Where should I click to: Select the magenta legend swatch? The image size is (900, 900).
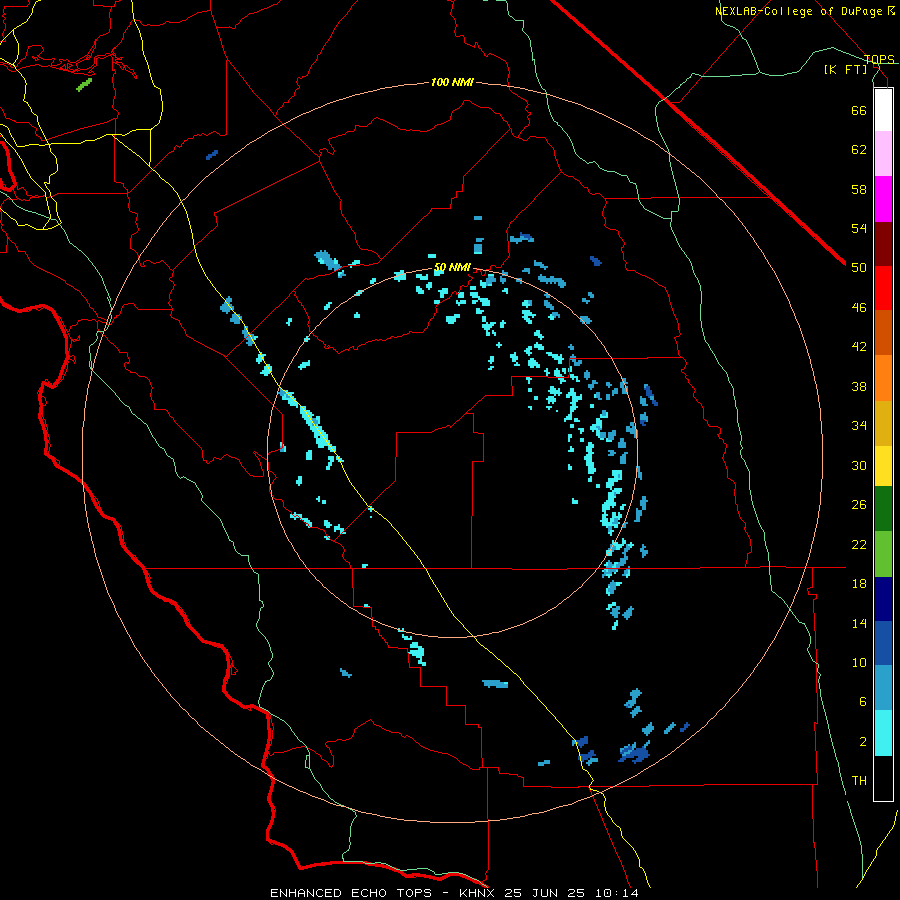tap(883, 199)
